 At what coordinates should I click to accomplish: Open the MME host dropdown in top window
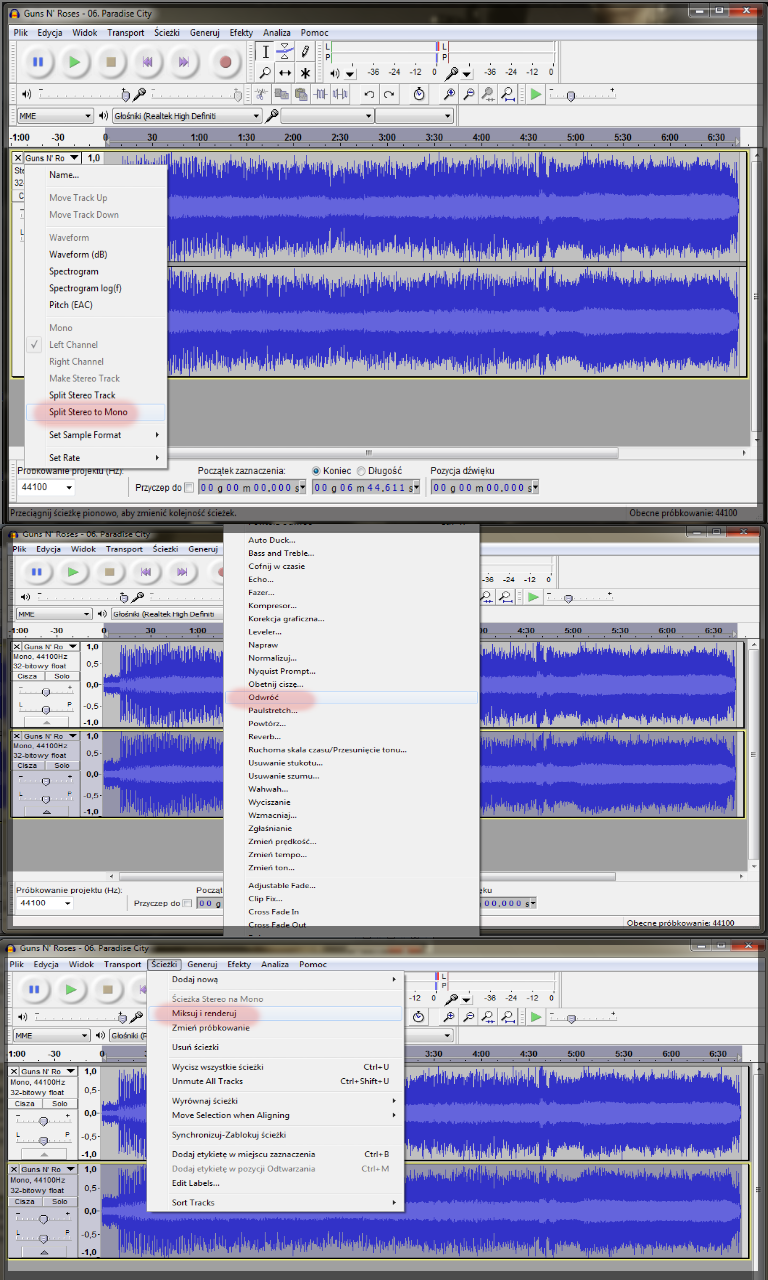(55, 116)
